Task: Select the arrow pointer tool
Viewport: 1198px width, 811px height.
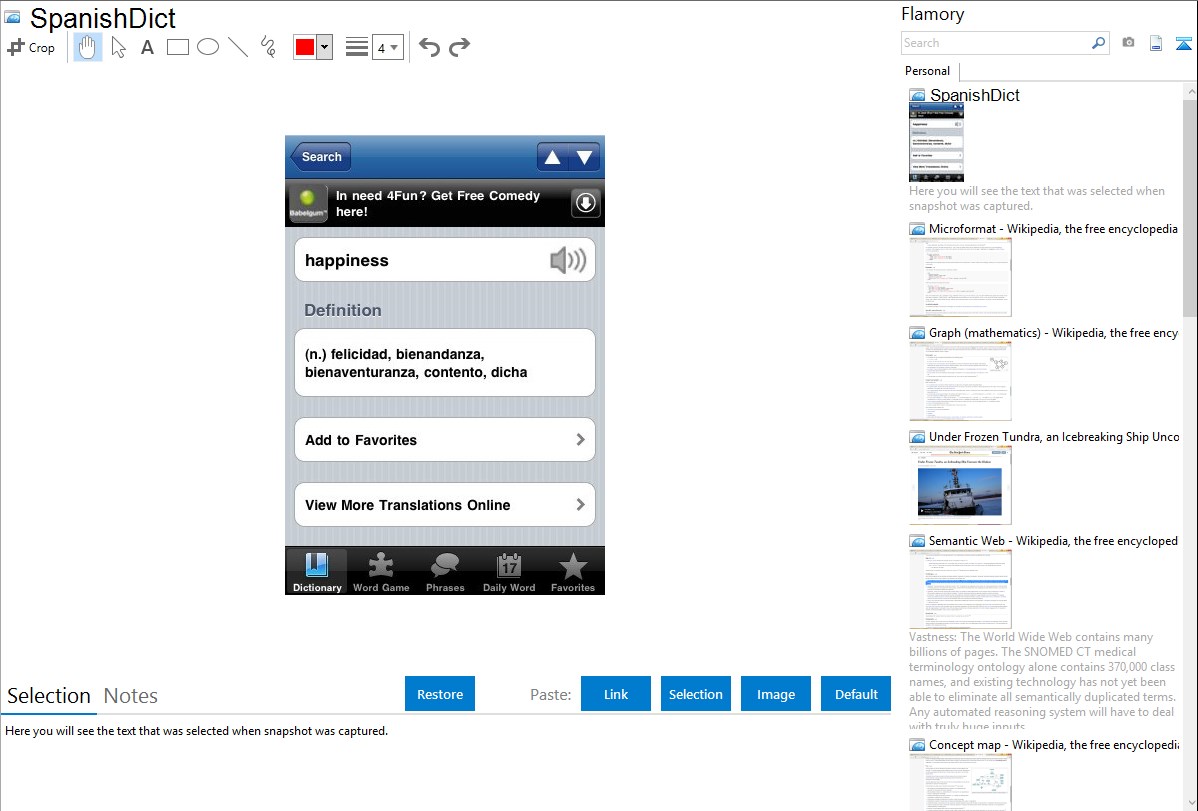Action: (x=118, y=47)
